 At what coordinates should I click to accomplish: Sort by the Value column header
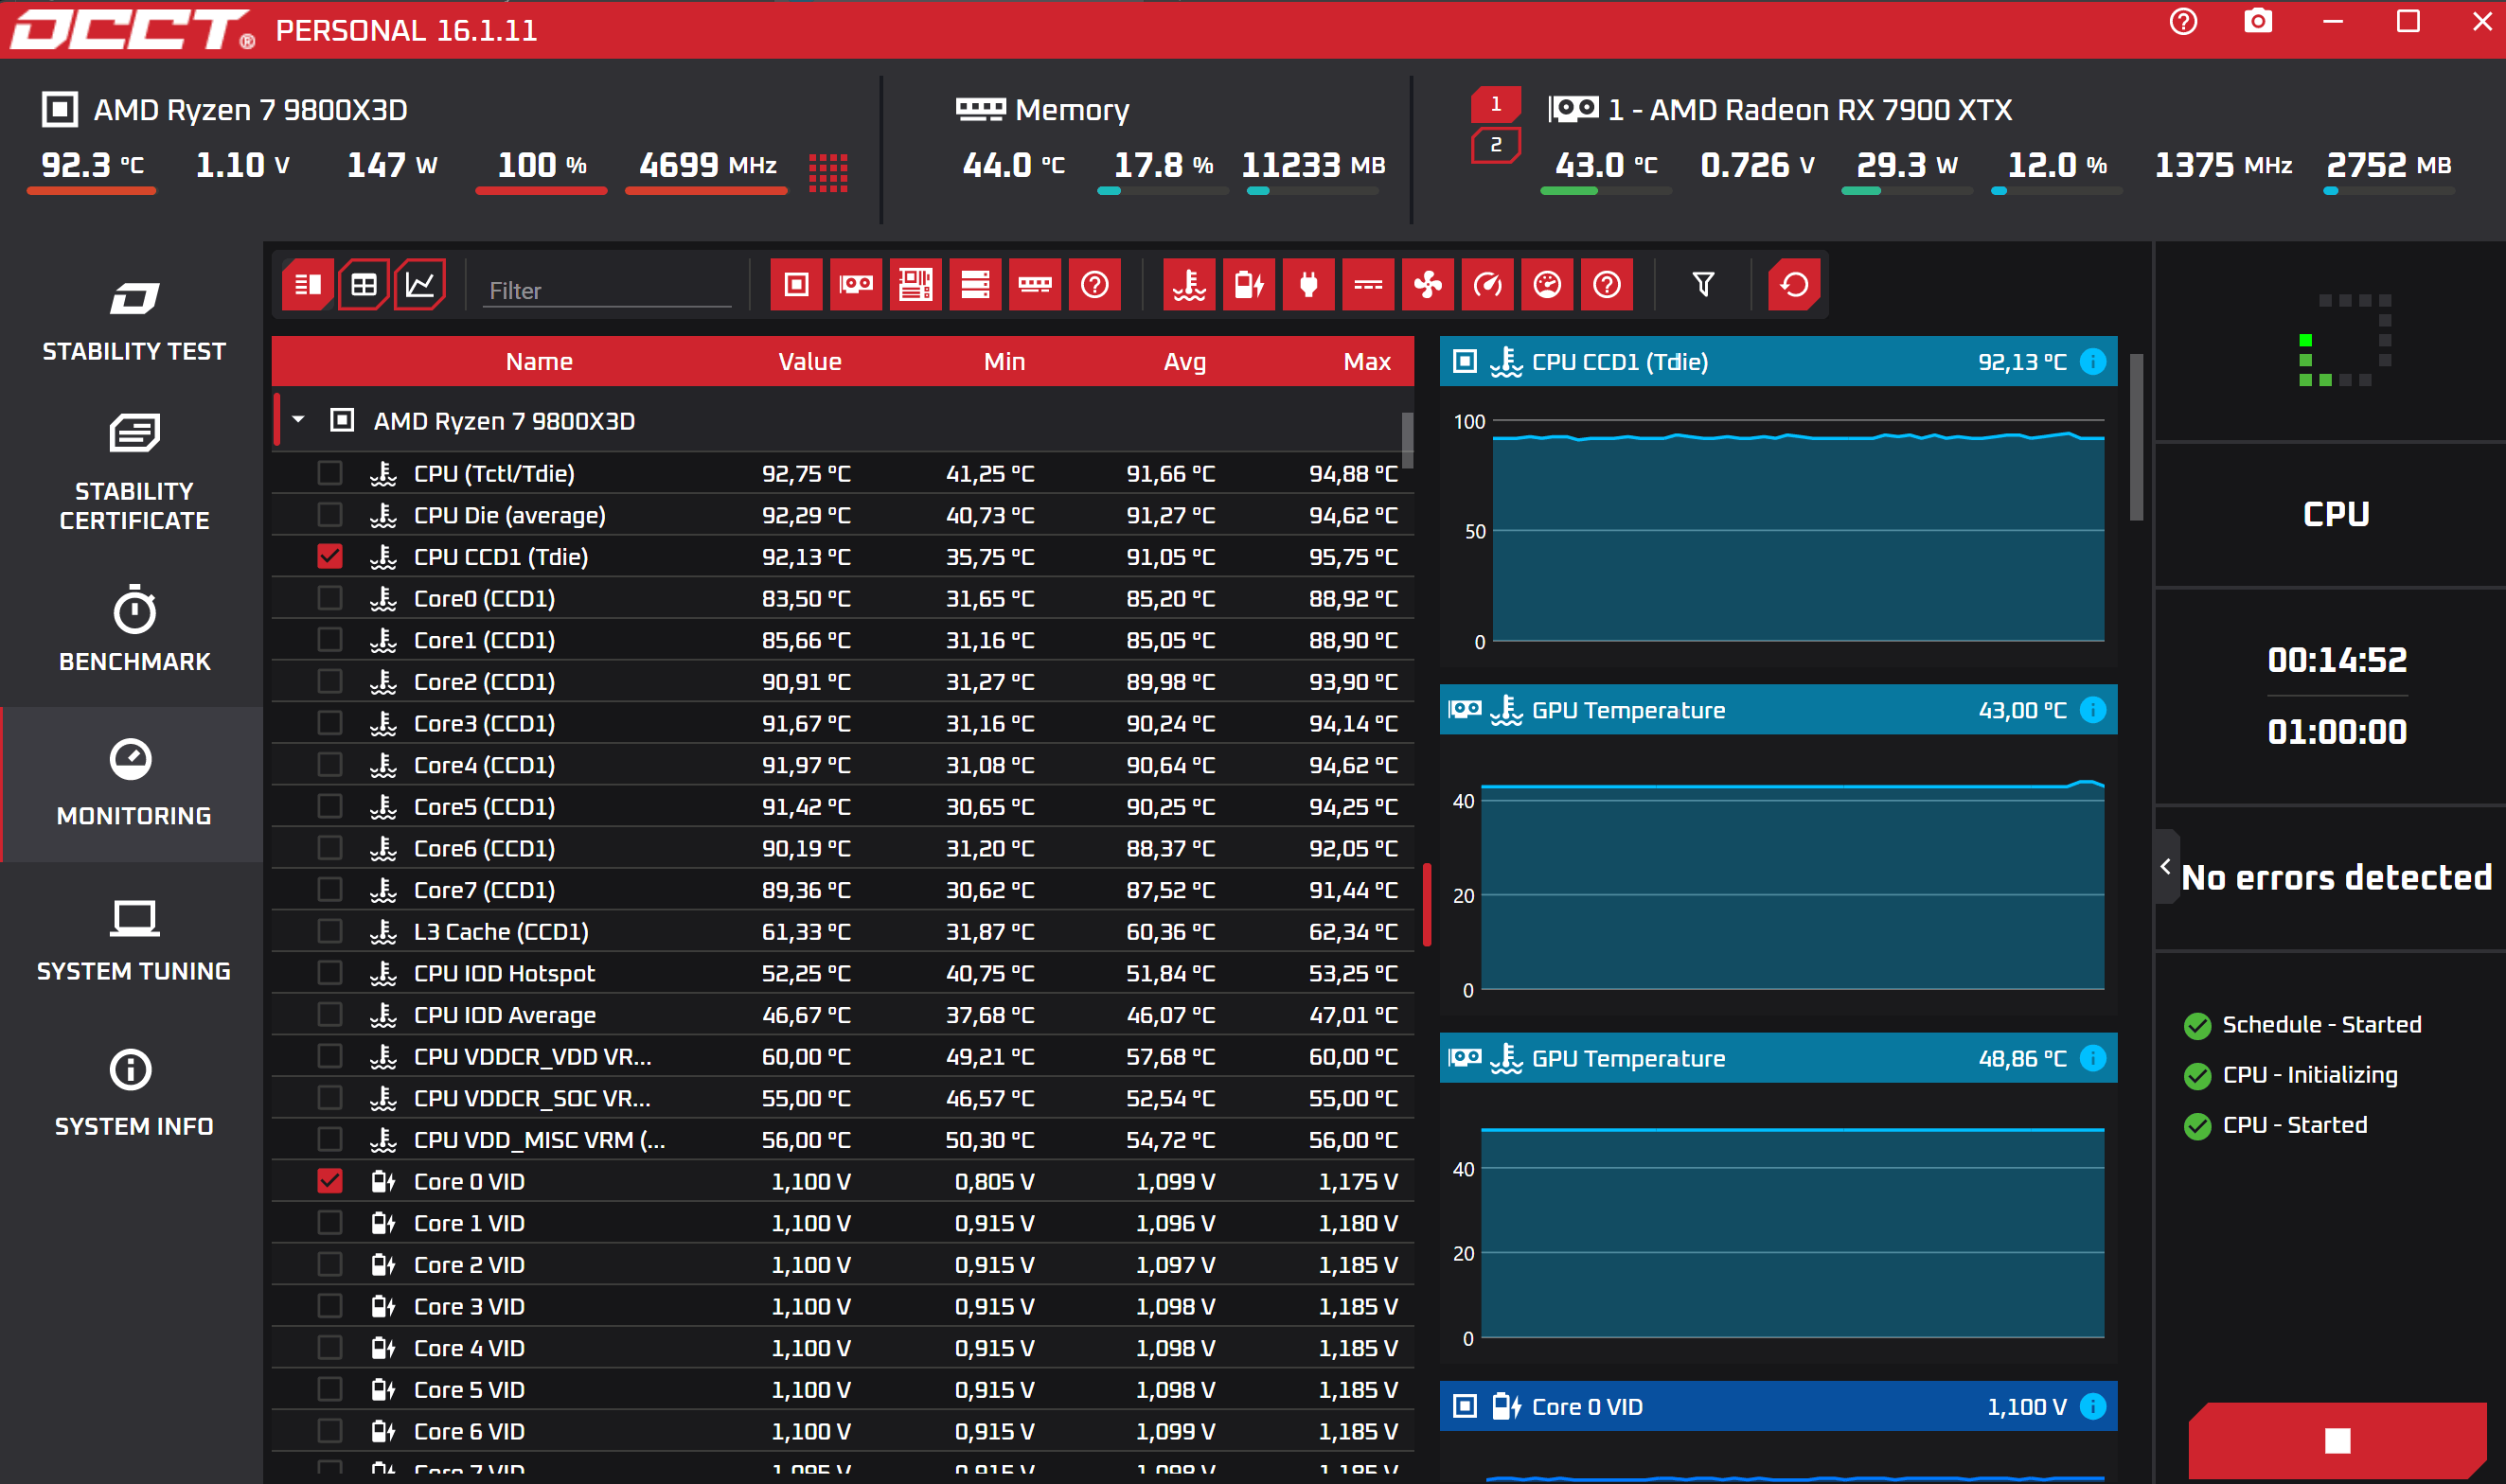pyautogui.click(x=810, y=362)
